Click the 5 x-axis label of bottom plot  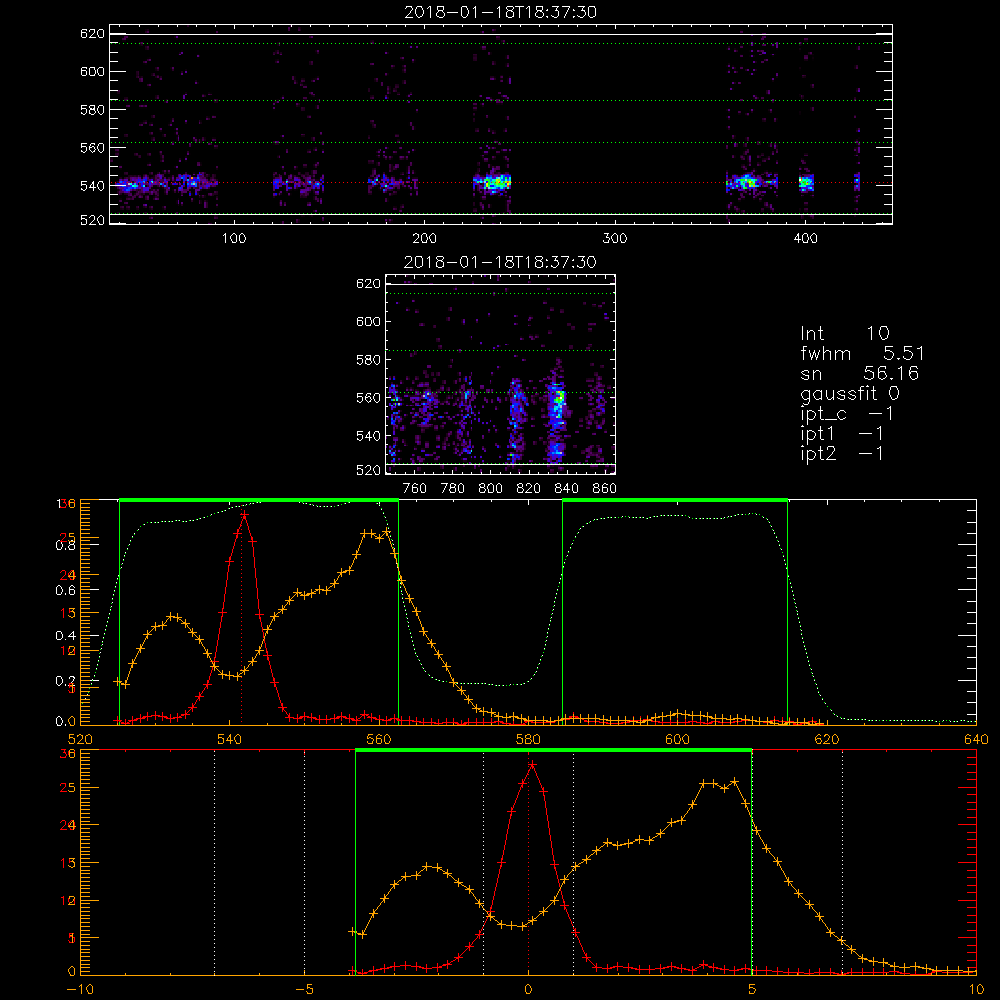[x=752, y=990]
